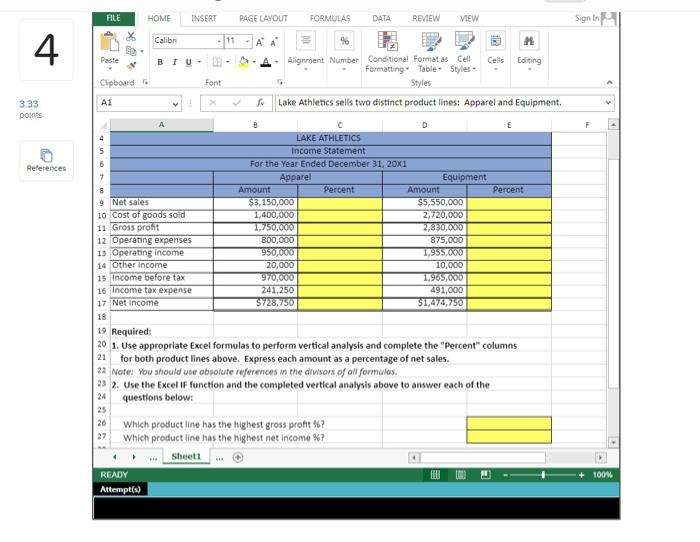Expand the Borders dropdown arrow
This screenshot has height=542, width=700.
pyautogui.click(x=228, y=62)
